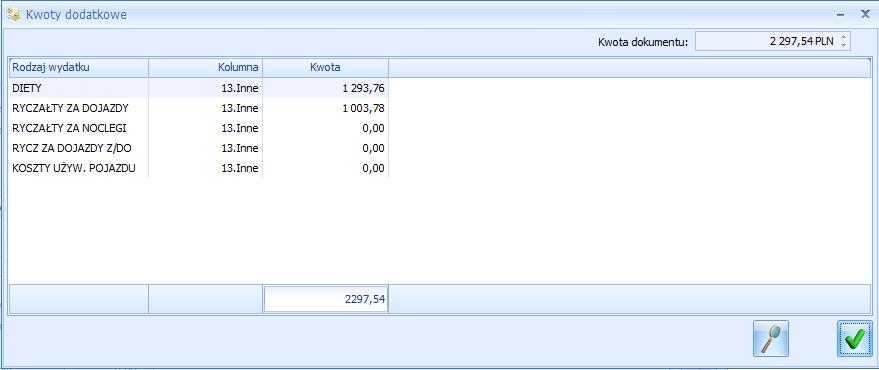
Task: Increase Kwota dokumentu with the up arrow
Action: [844, 38]
